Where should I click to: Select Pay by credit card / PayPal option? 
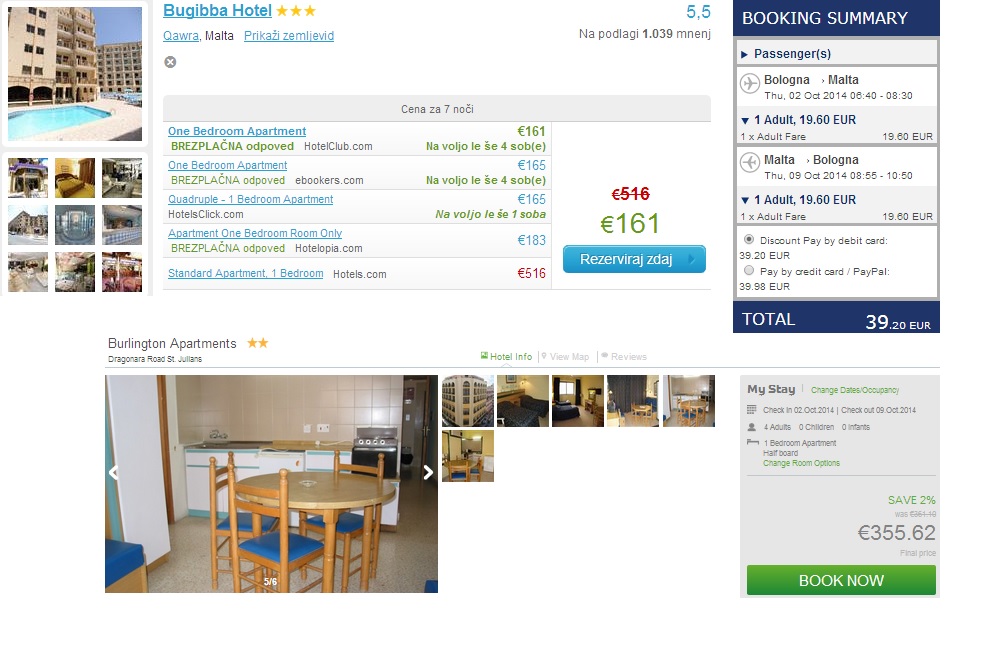(x=749, y=271)
